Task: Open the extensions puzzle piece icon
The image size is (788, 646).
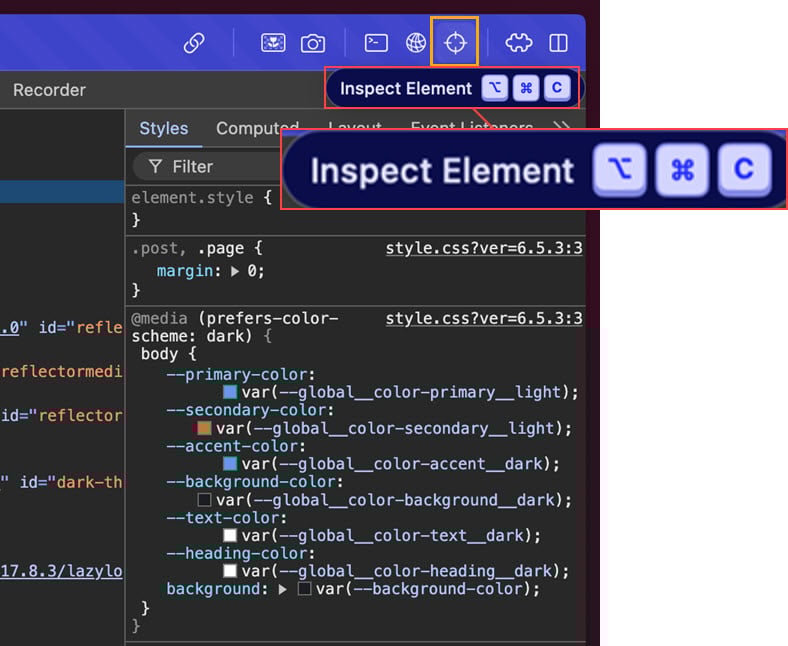Action: click(519, 43)
